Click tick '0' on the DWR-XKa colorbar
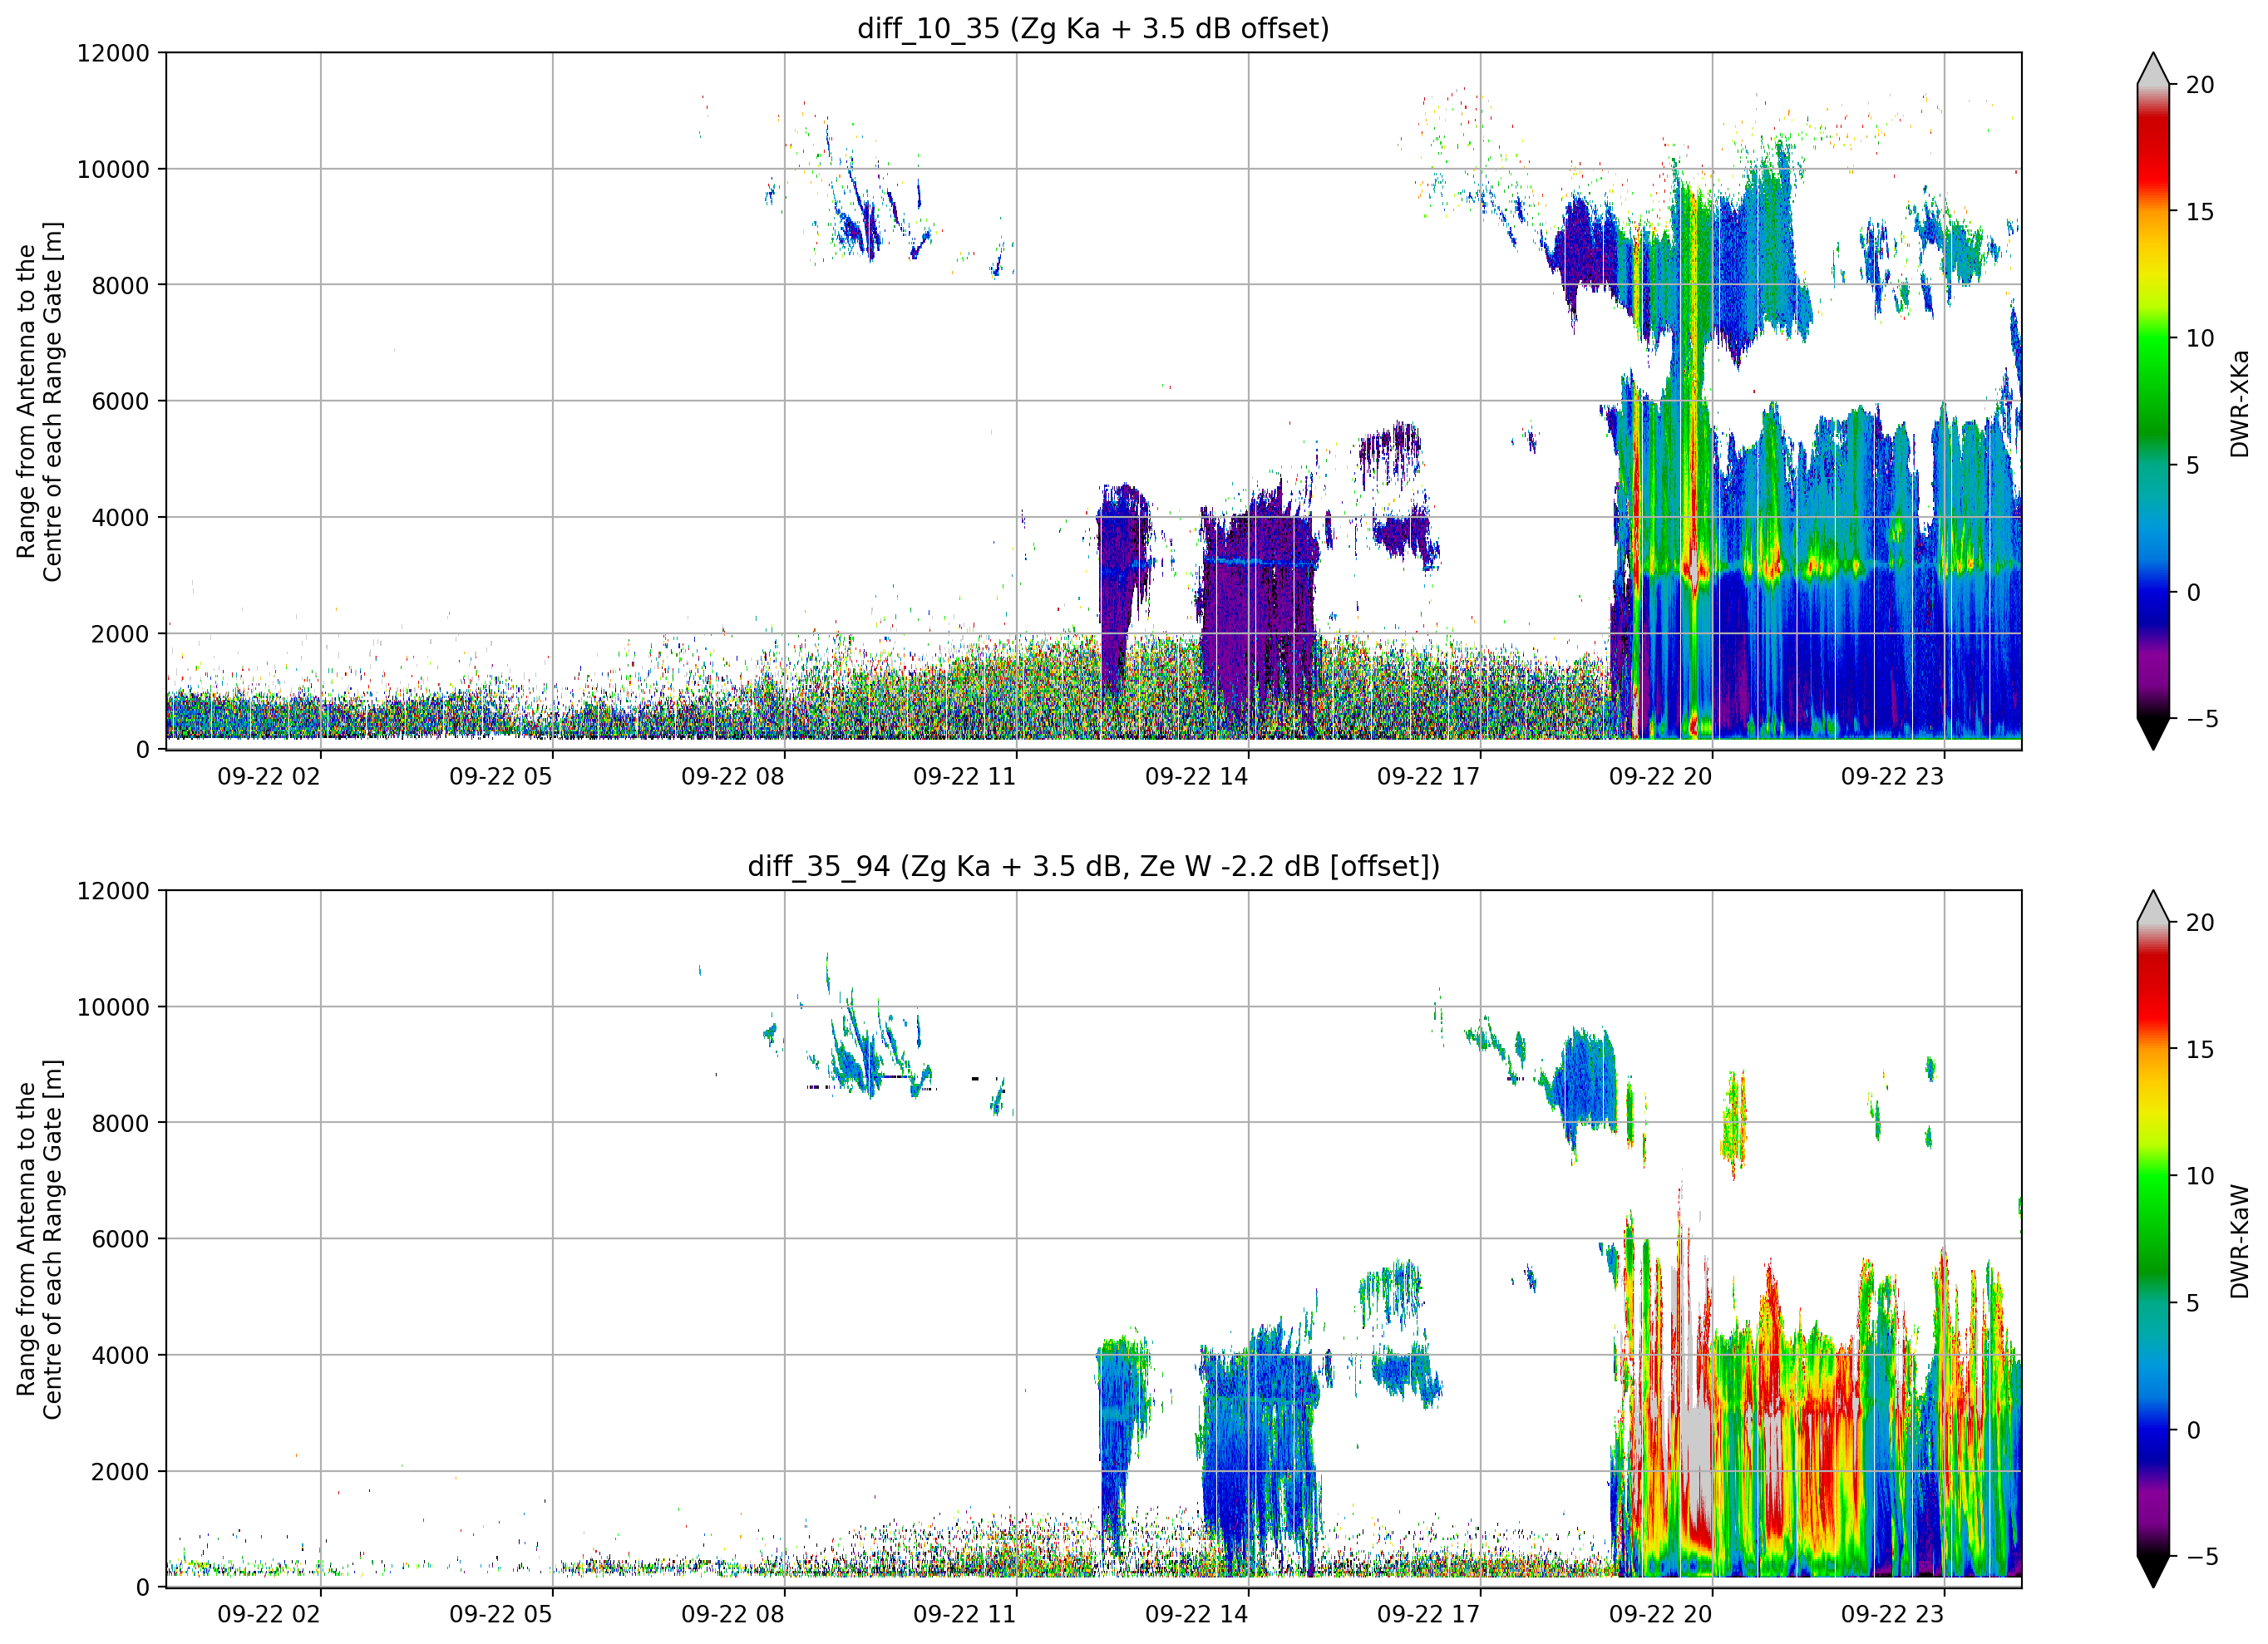Image resolution: width=2268 pixels, height=1644 pixels. coord(2192,592)
